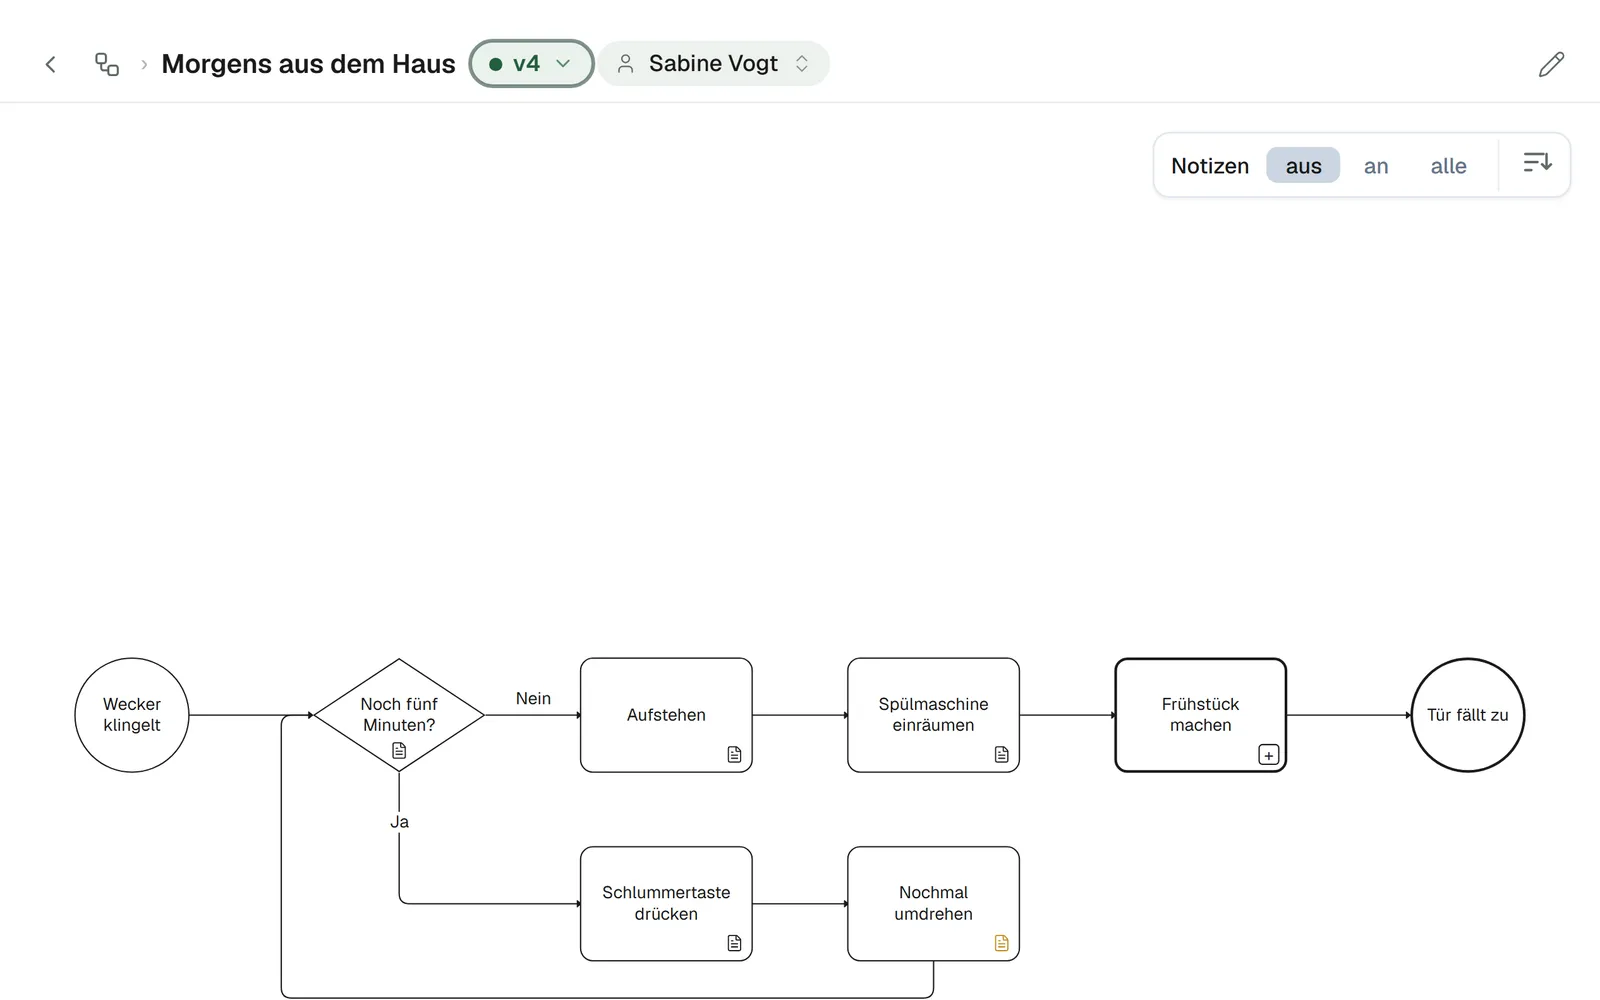1600x1000 pixels.
Task: Set Notizen to alle
Action: click(1448, 166)
